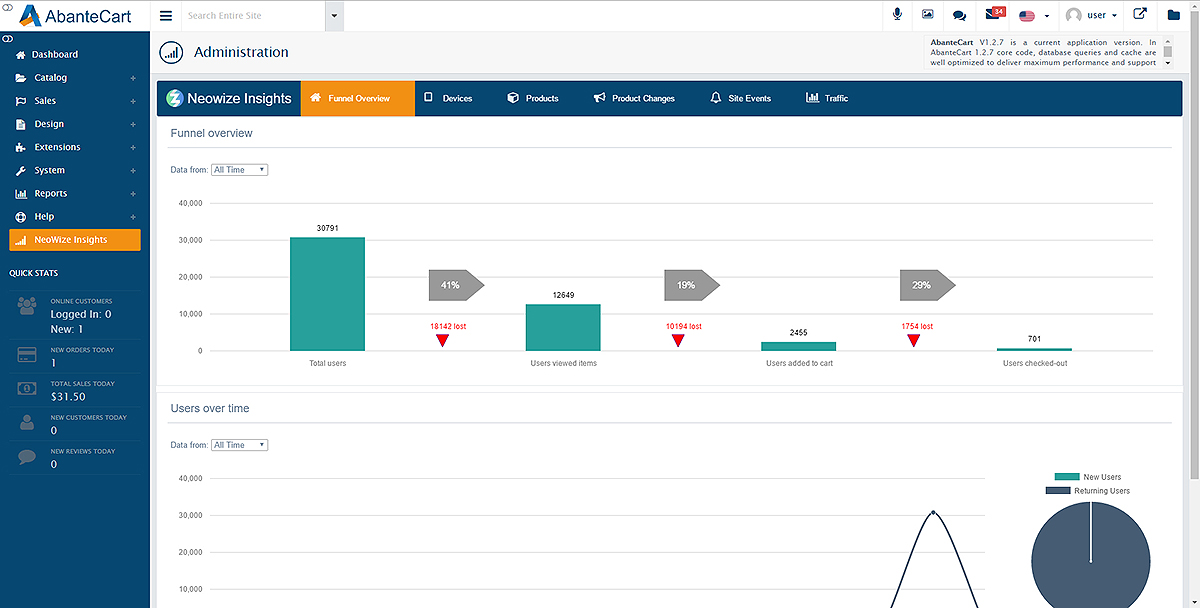Click the 19% conversion arrow

[692, 285]
